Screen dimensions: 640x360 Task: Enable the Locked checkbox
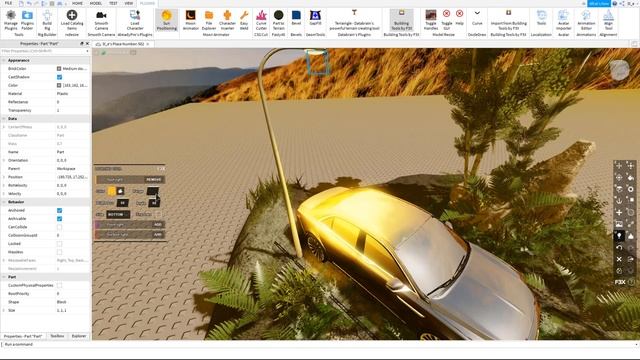(x=59, y=244)
